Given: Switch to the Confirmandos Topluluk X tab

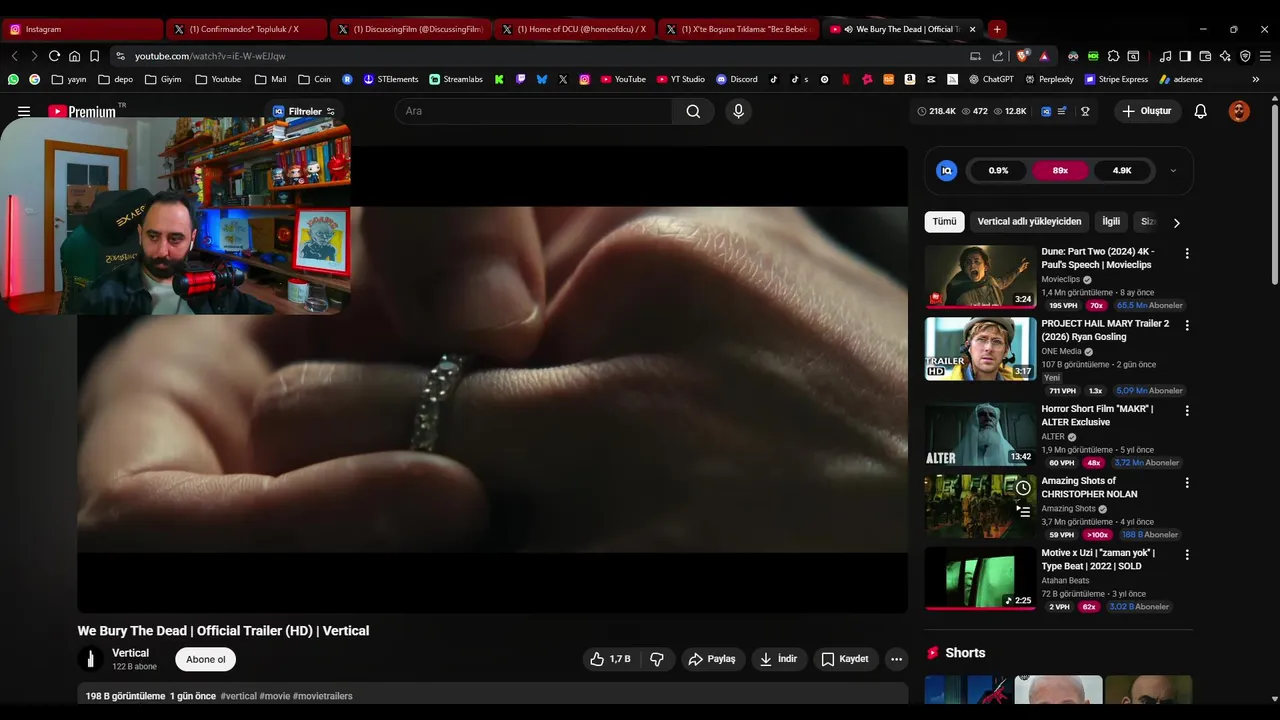Looking at the screenshot, I should point(245,29).
